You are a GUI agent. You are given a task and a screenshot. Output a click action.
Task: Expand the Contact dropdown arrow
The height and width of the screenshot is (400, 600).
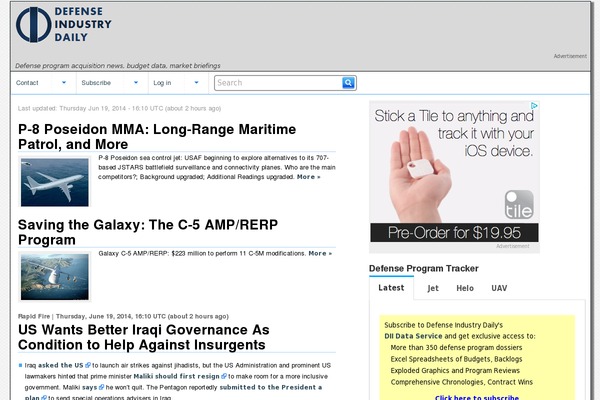tap(64, 83)
